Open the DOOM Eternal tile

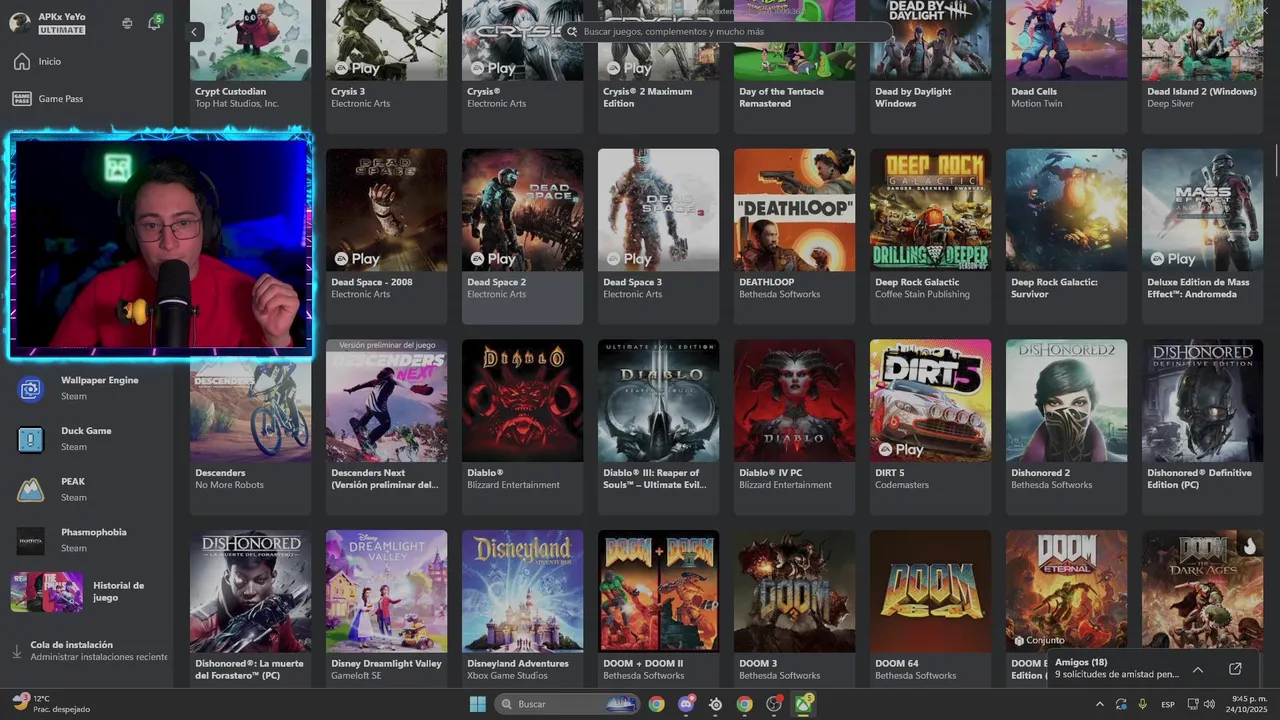(1066, 590)
